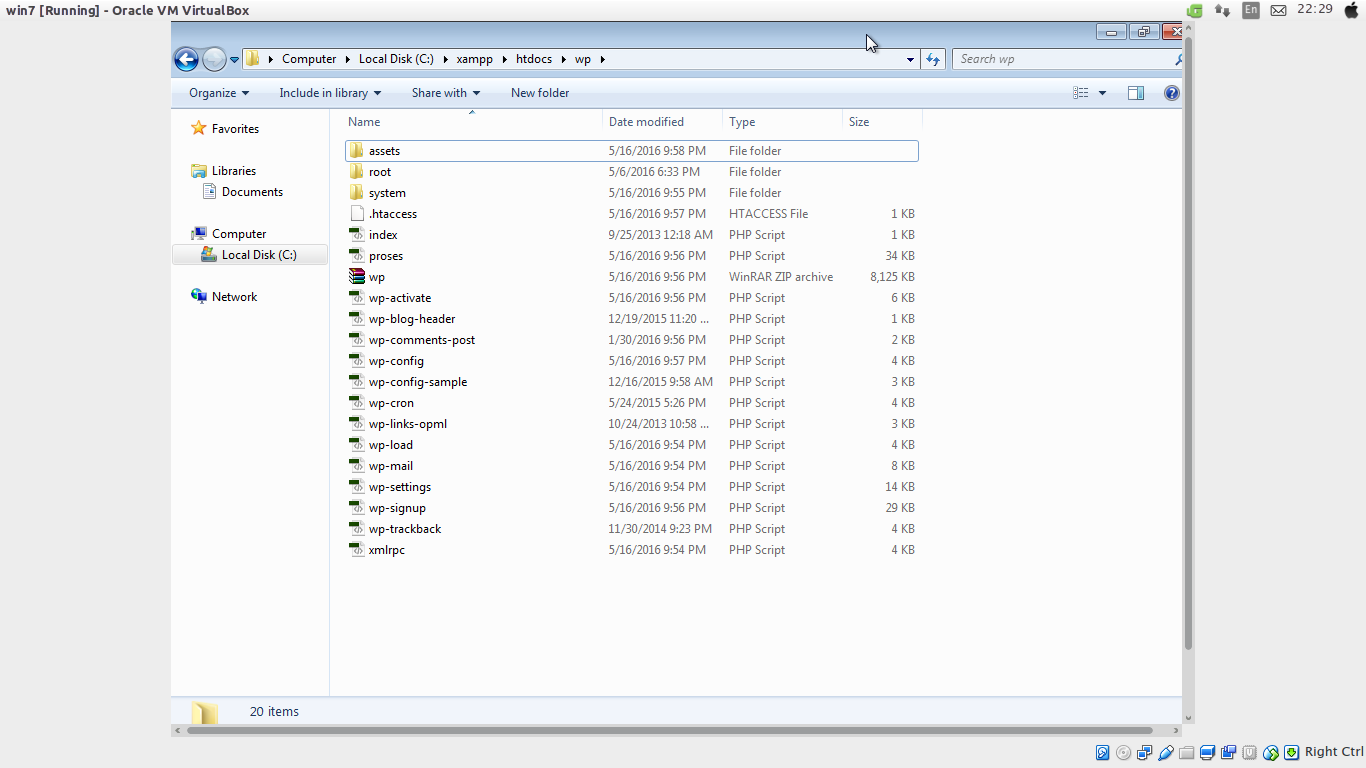Open Favorites in the navigation pane
This screenshot has width=1366, height=768.
tap(235, 129)
